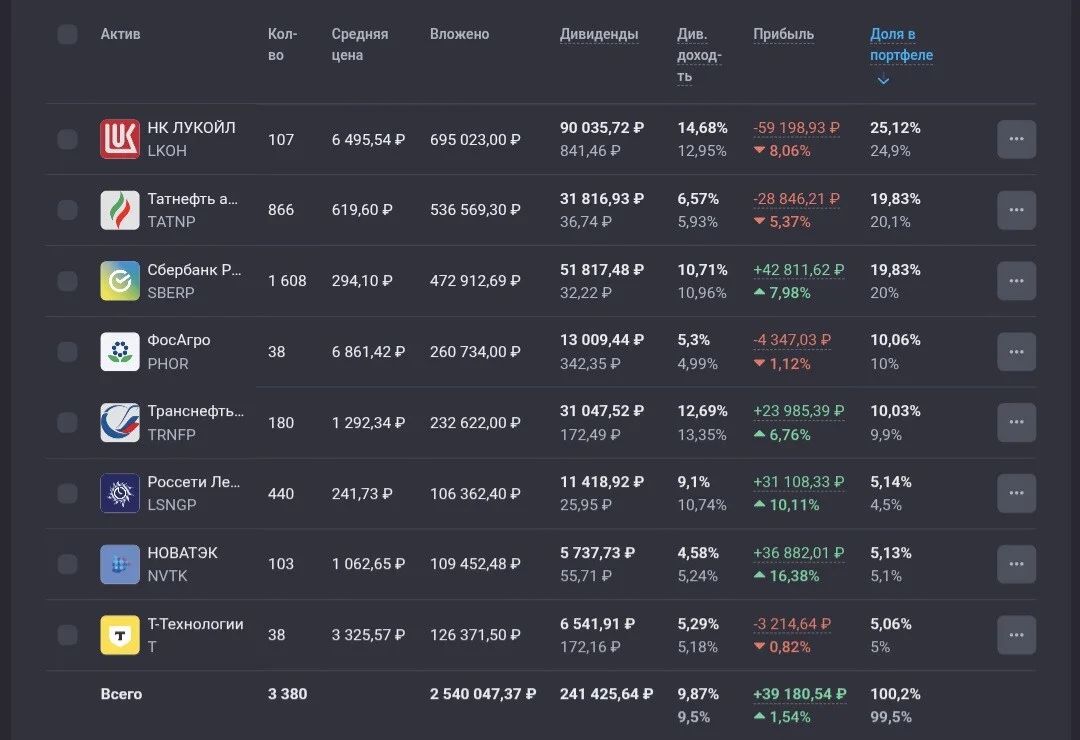Click the NOVATEK NVTK logo icon
This screenshot has height=740, width=1080.
tap(120, 564)
